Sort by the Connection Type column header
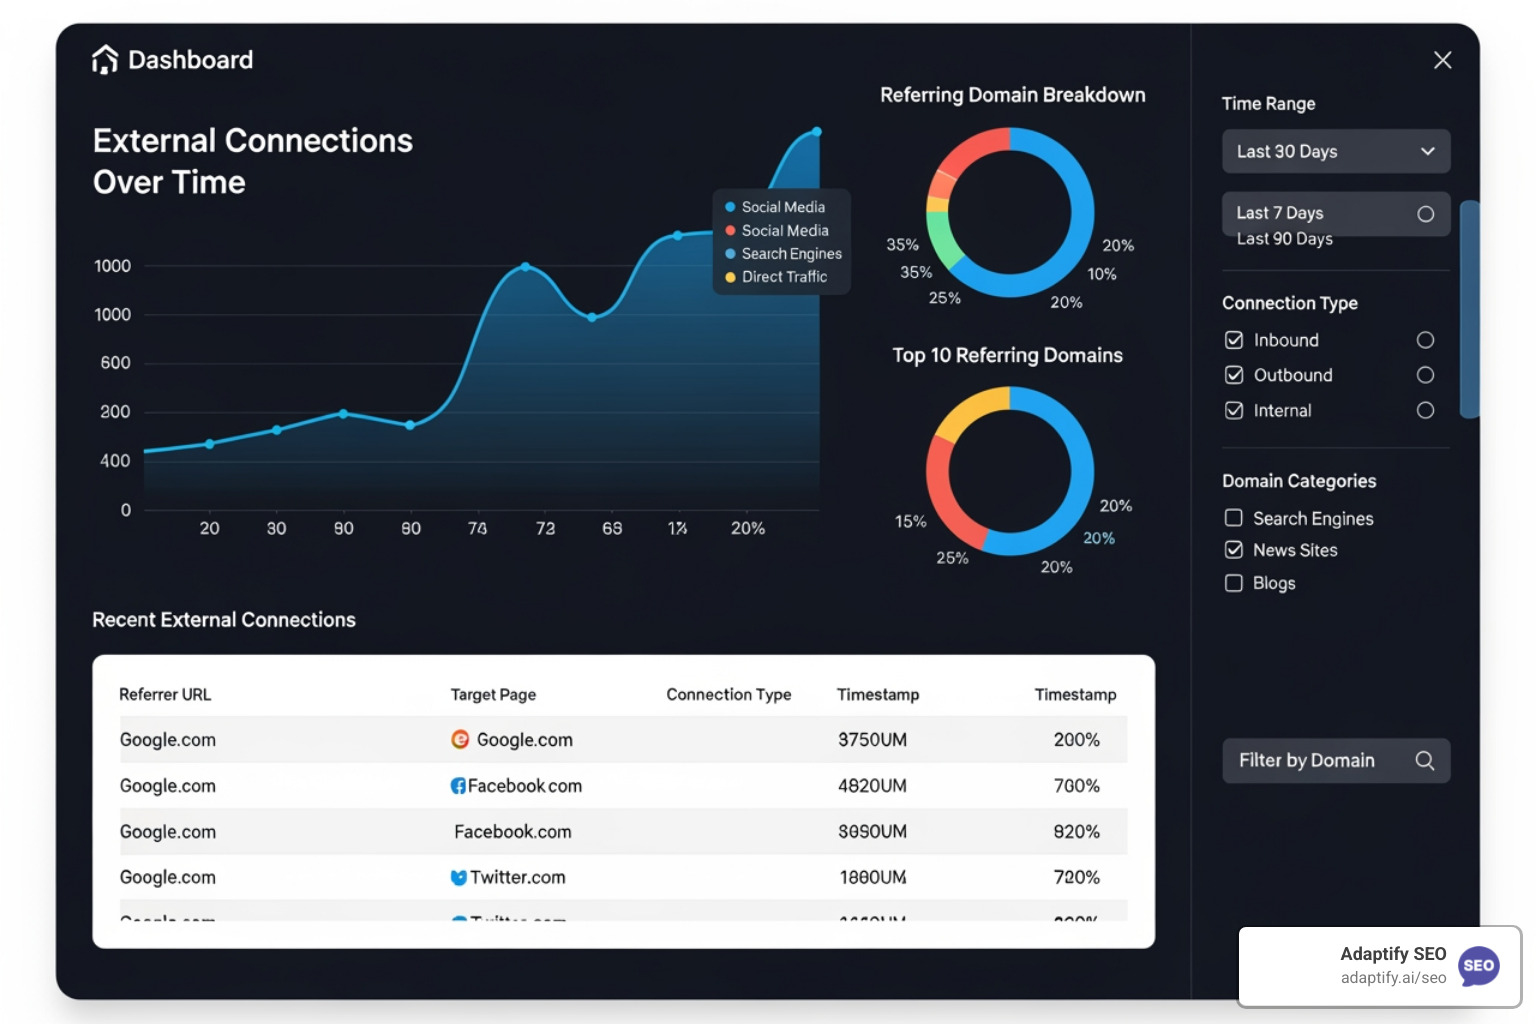This screenshot has width=1536, height=1024. click(x=729, y=694)
